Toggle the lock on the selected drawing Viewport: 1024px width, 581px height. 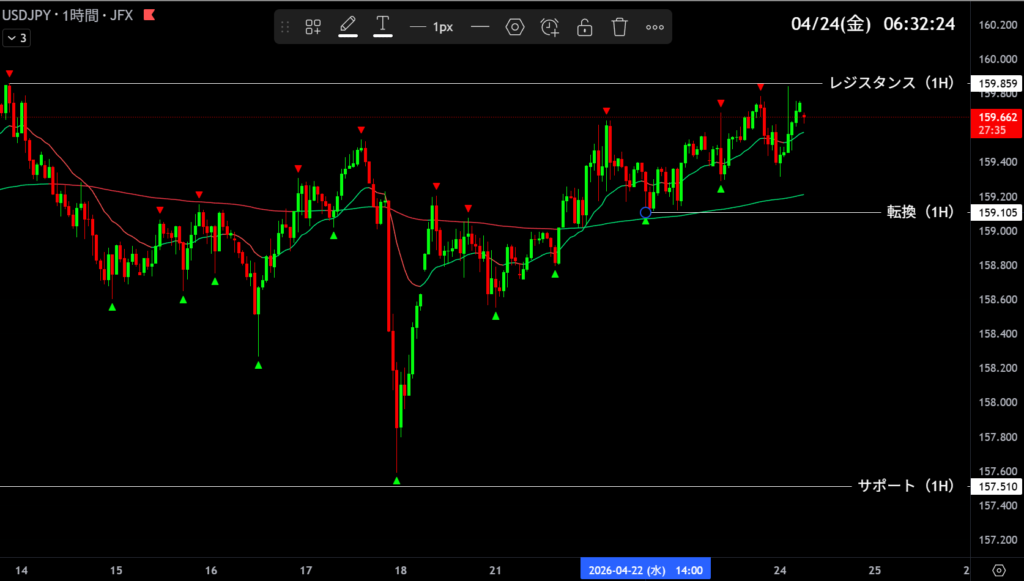click(x=585, y=27)
